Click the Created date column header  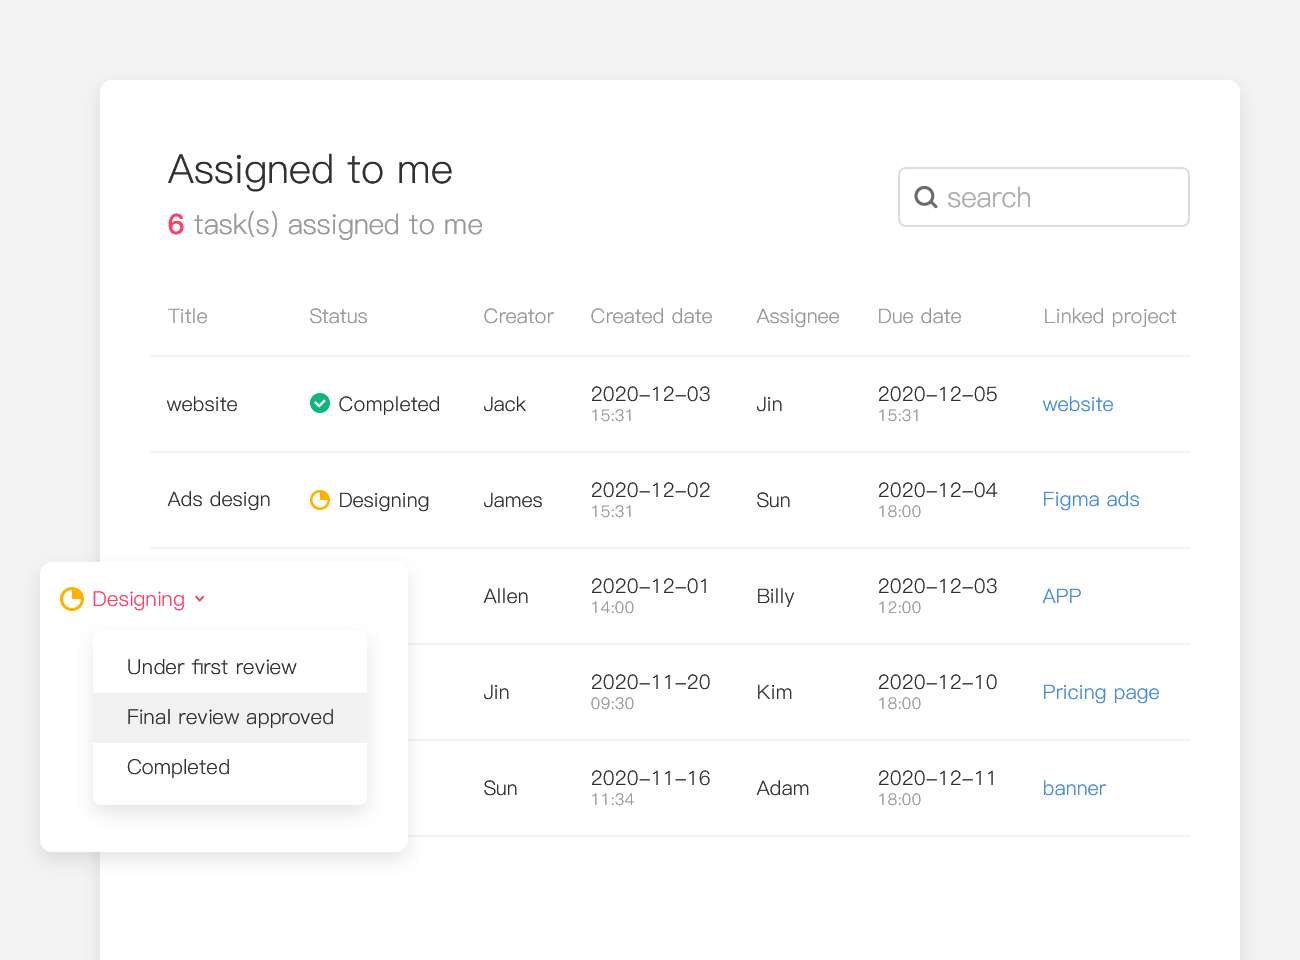651,316
